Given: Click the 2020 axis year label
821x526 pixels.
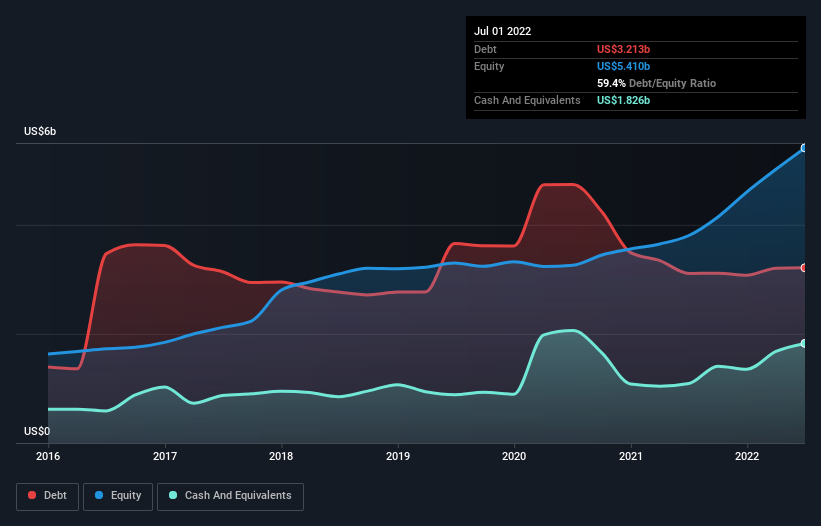Looking at the screenshot, I should click(514, 456).
